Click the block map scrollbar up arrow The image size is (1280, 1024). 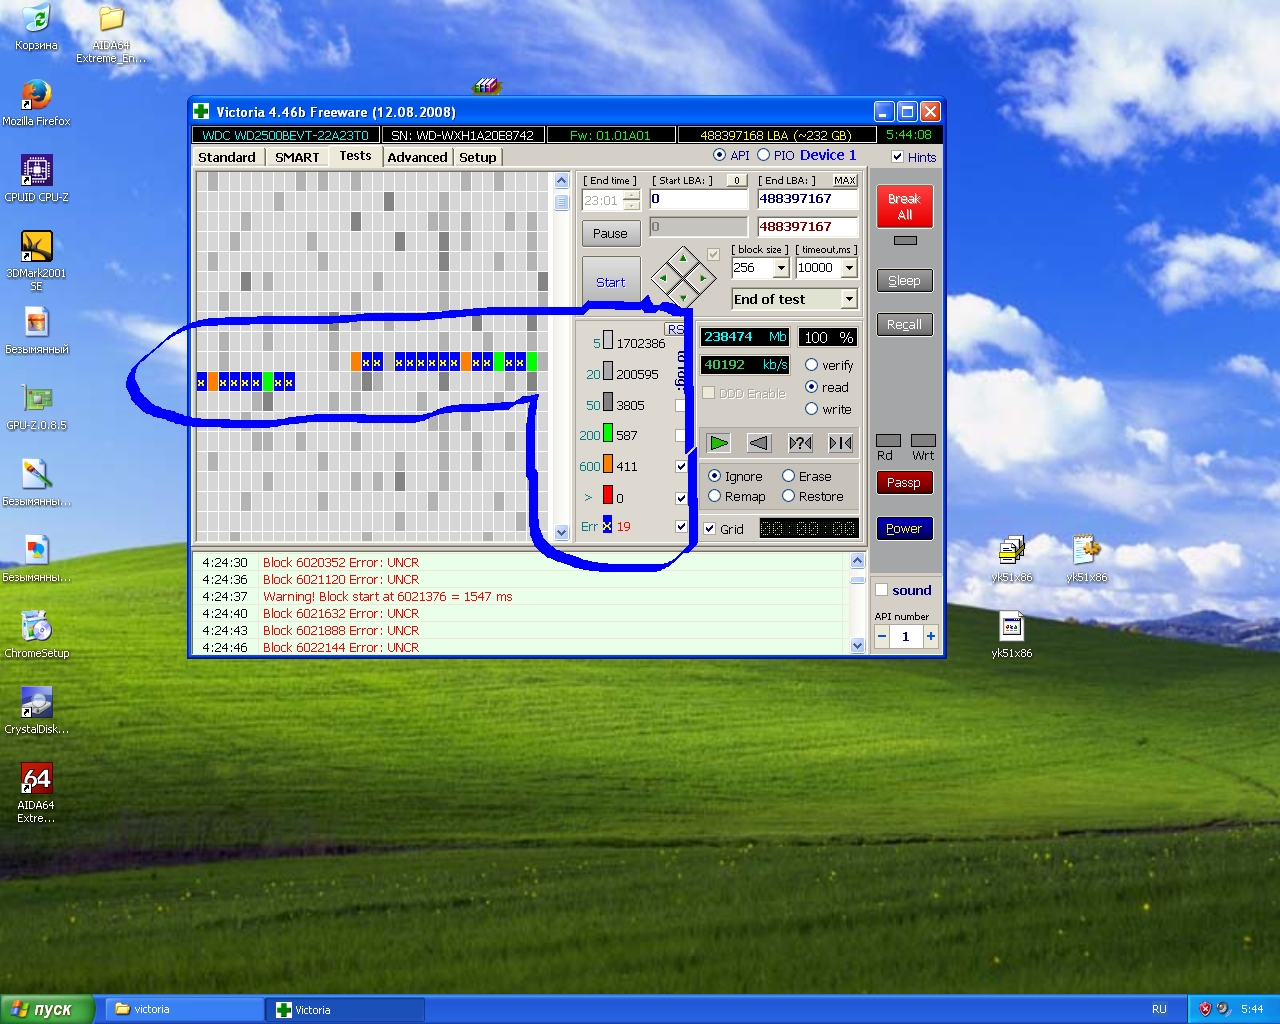tap(561, 181)
